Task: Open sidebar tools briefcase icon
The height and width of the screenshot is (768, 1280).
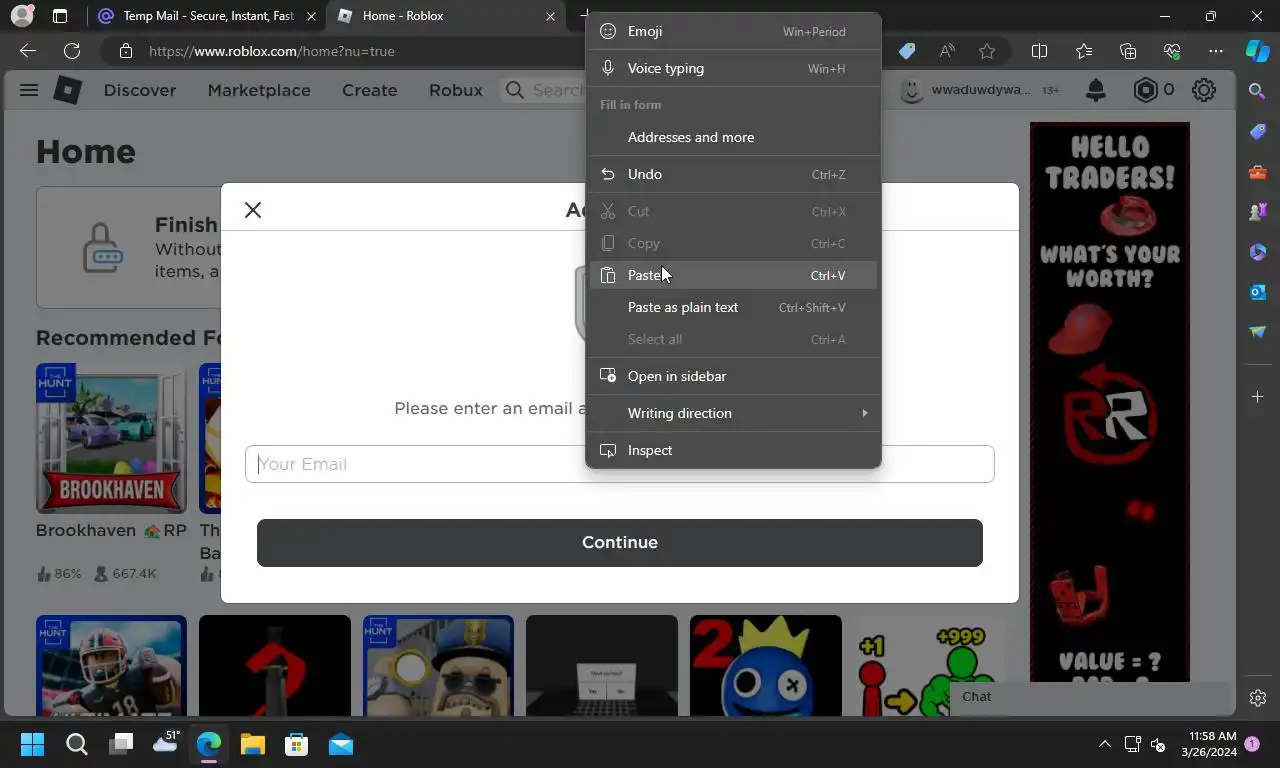Action: coord(1258,172)
